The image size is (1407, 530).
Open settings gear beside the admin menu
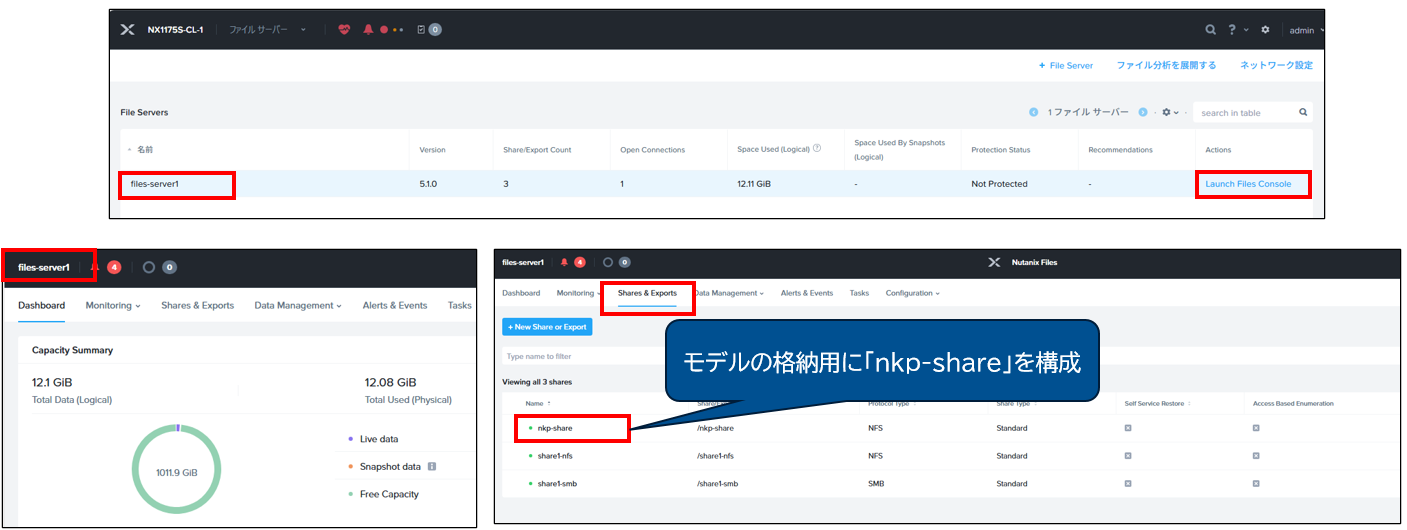pyautogui.click(x=1265, y=30)
